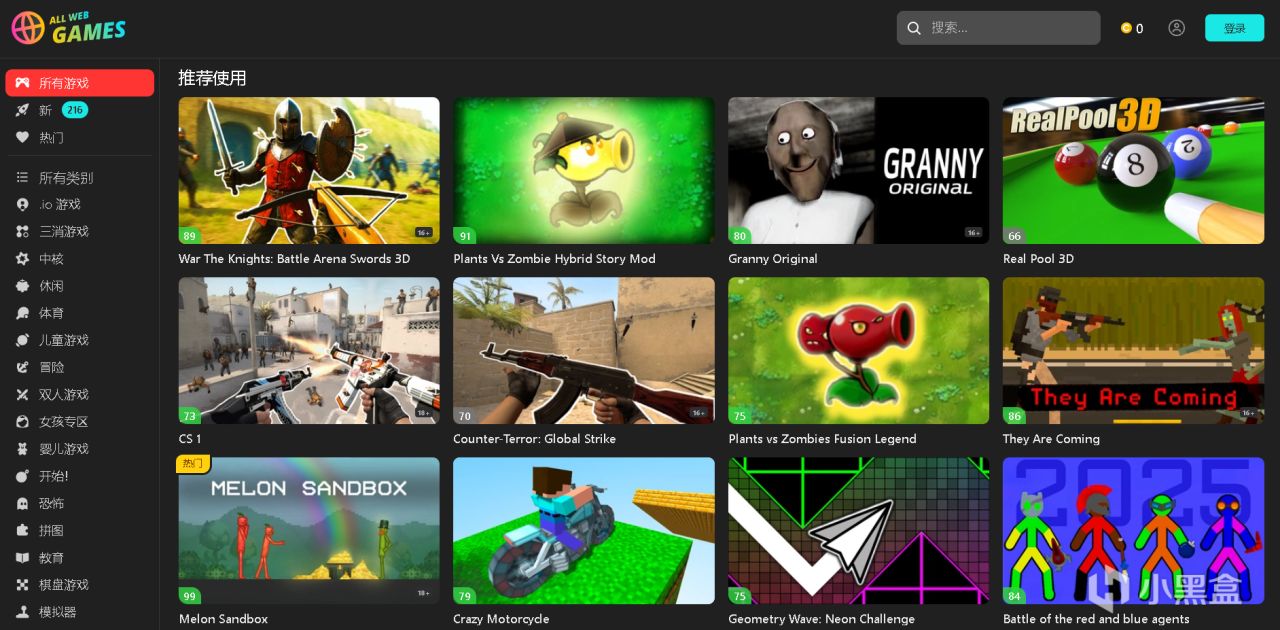Open Geometry Wave: Neon Challenge thumbnail

click(858, 531)
